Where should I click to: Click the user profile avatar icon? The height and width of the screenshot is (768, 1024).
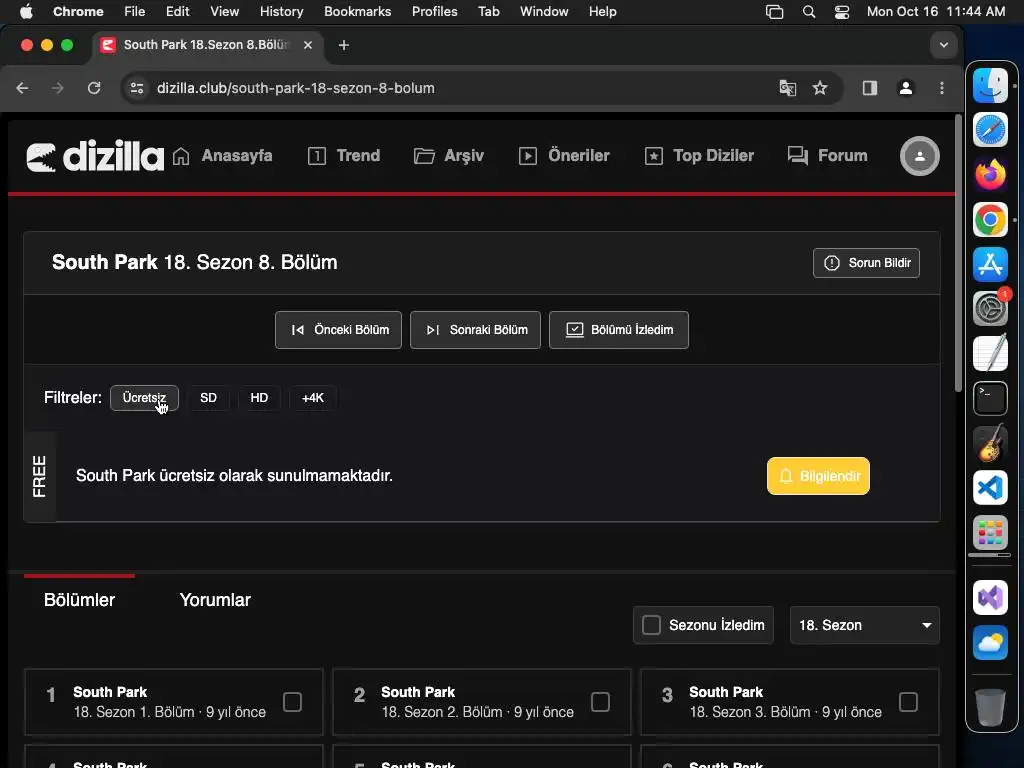[920, 156]
